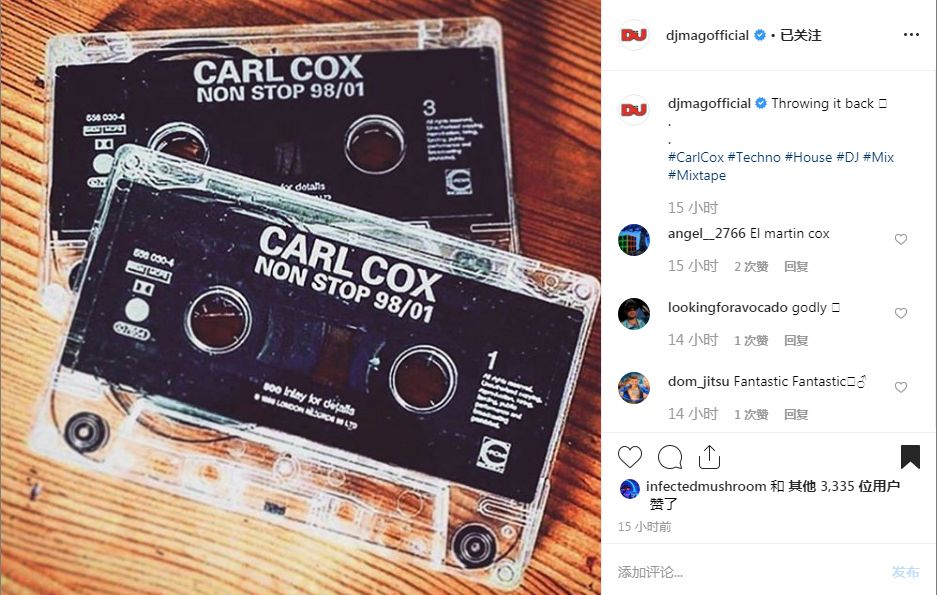The width and height of the screenshot is (937, 595).
Task: Click the #CarlCox hashtag
Action: (x=696, y=157)
